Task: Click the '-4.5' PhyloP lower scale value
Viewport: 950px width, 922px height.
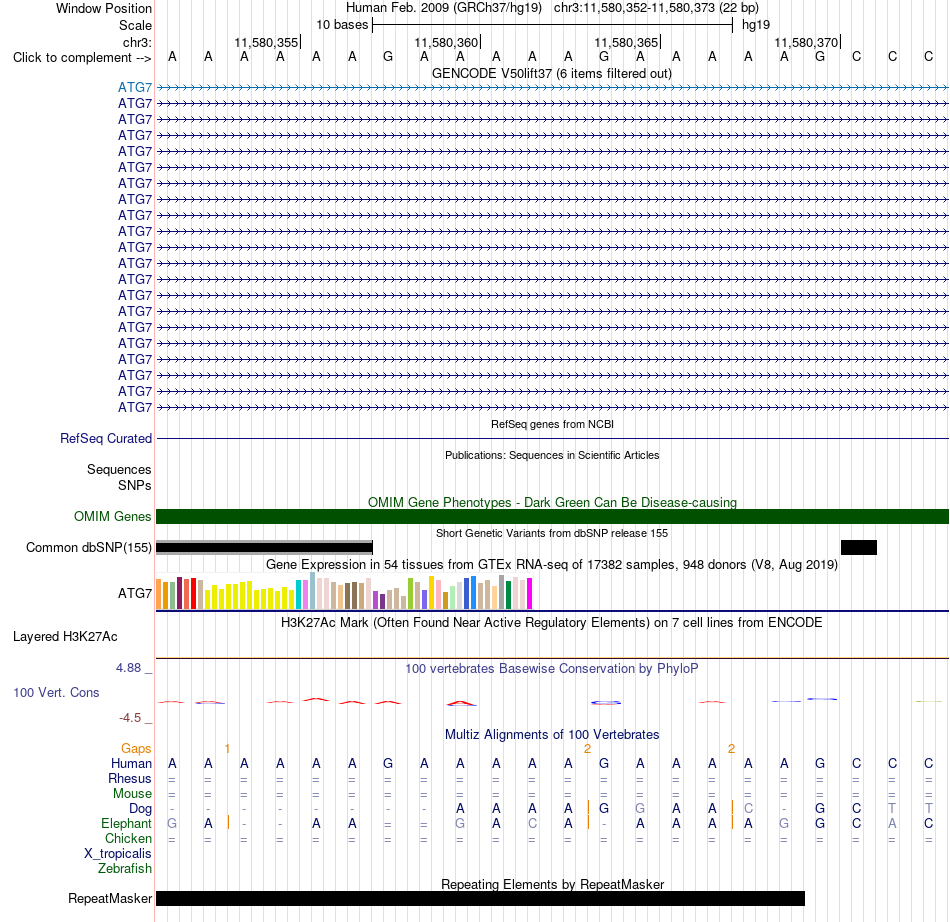Action: coord(130,718)
